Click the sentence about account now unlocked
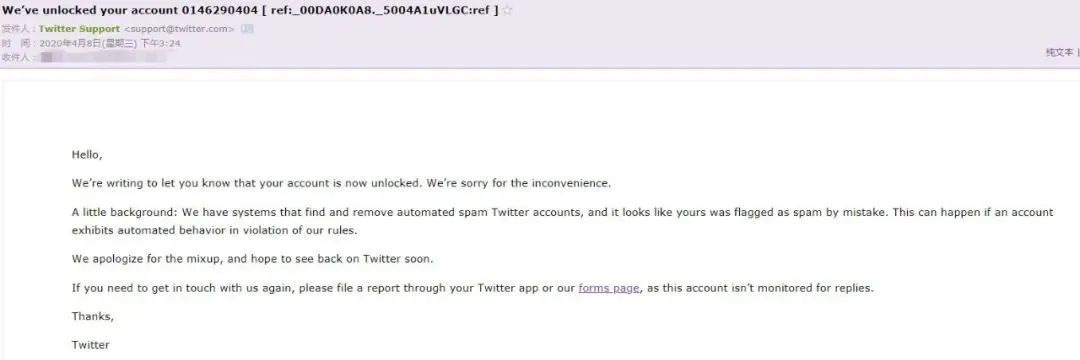 click(341, 184)
